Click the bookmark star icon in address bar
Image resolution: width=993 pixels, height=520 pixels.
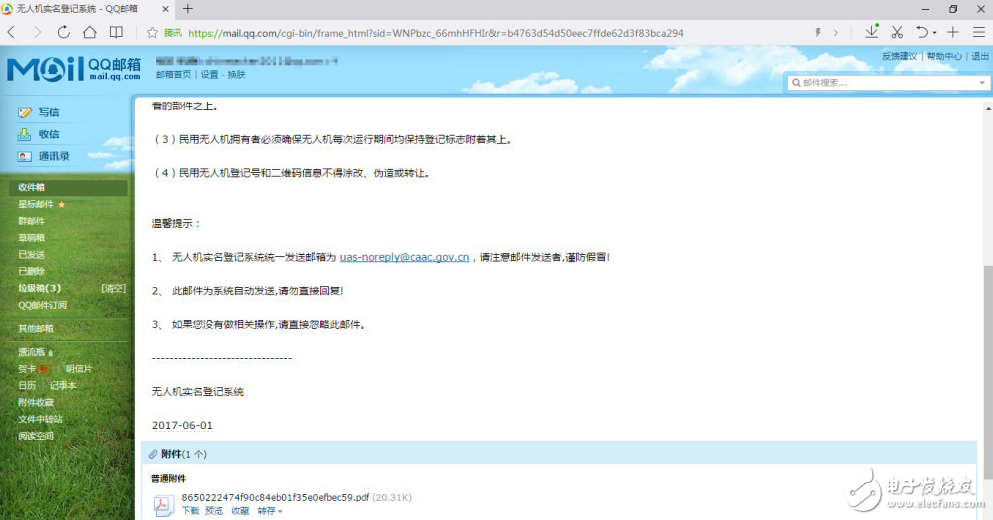point(152,32)
